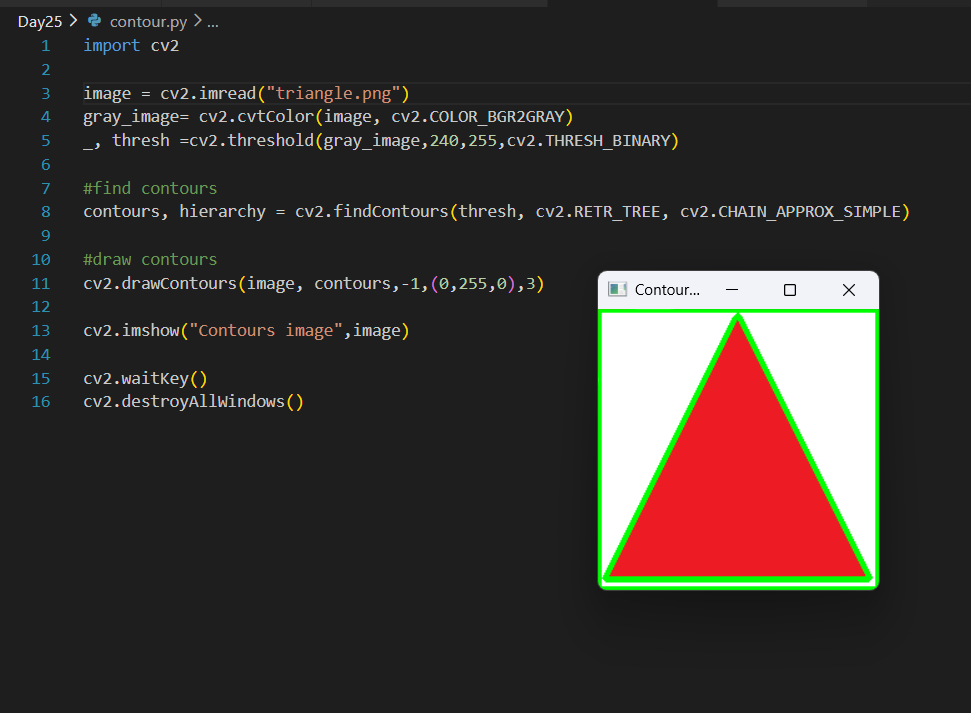This screenshot has width=971, height=713.
Task: Click line number 16 in the gutter
Action: point(41,402)
